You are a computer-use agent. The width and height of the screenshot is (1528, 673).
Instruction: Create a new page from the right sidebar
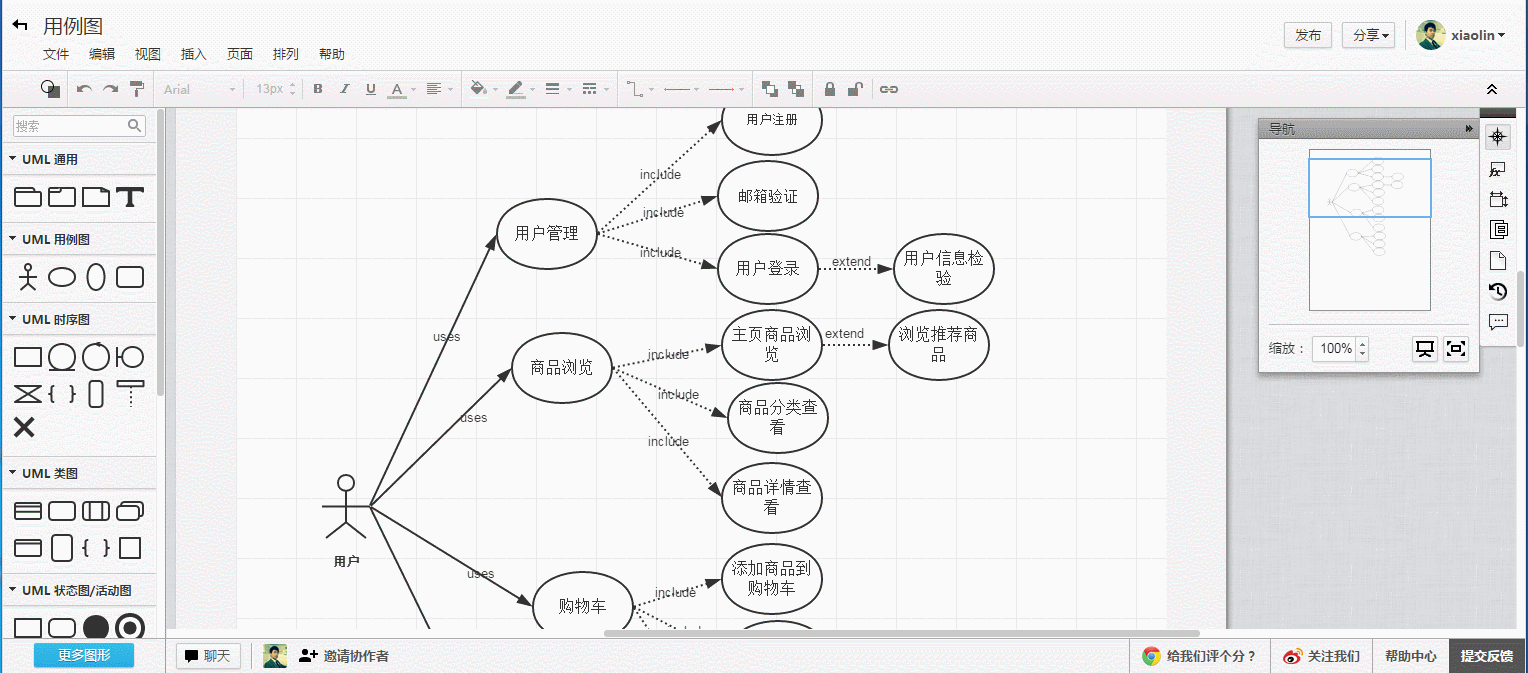point(1497,260)
